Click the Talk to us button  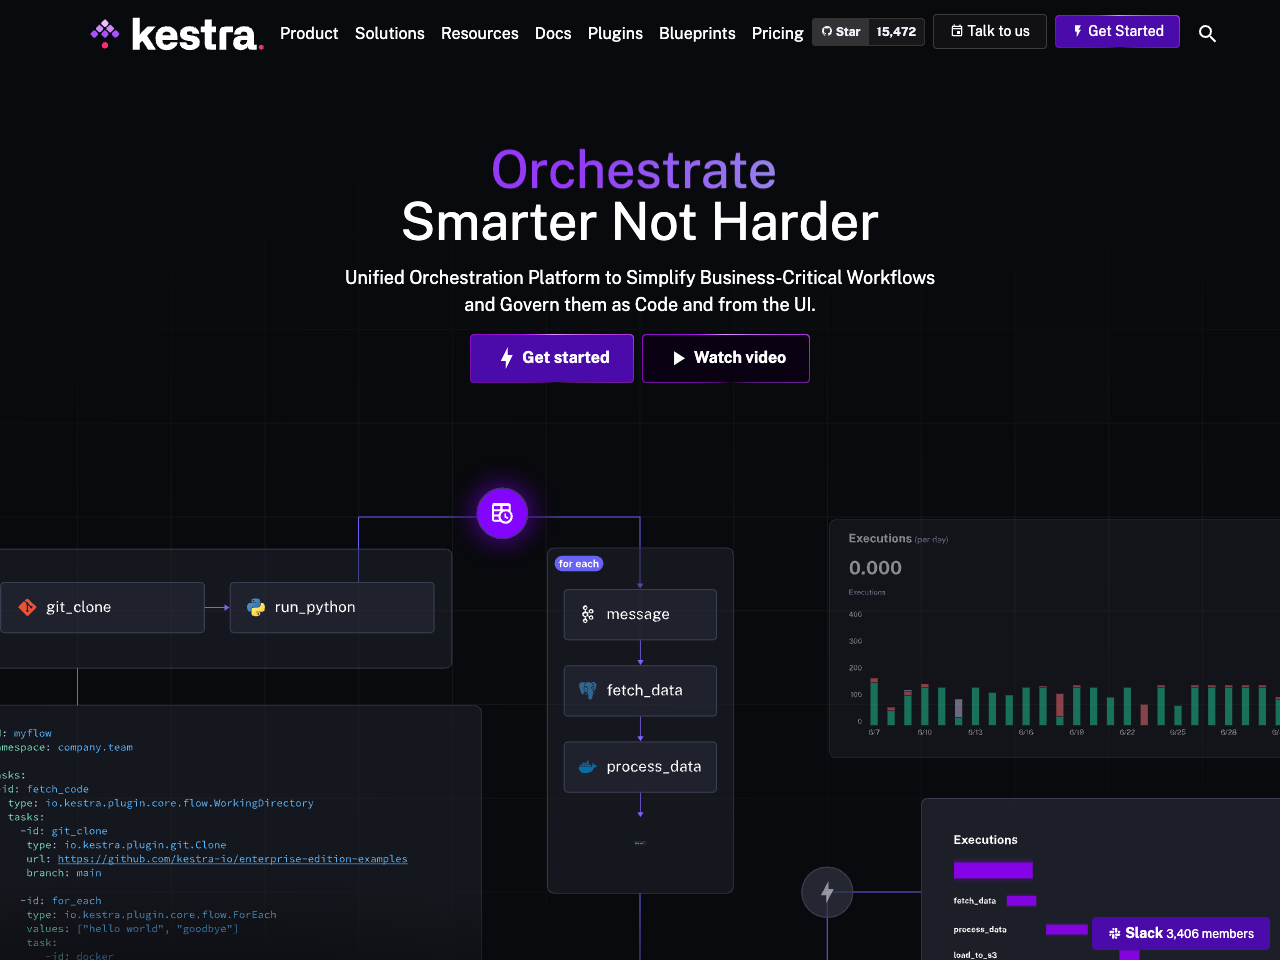pyautogui.click(x=990, y=31)
